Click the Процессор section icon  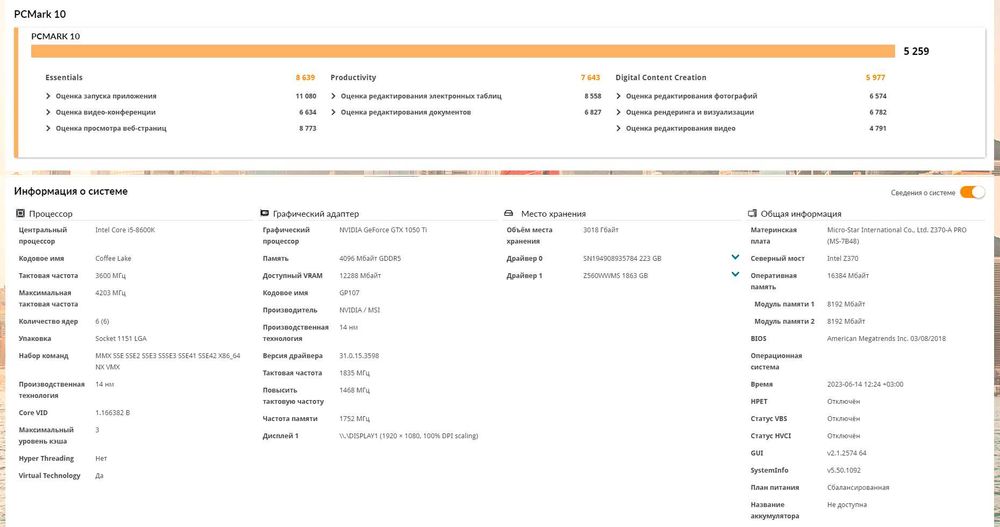pos(20,213)
